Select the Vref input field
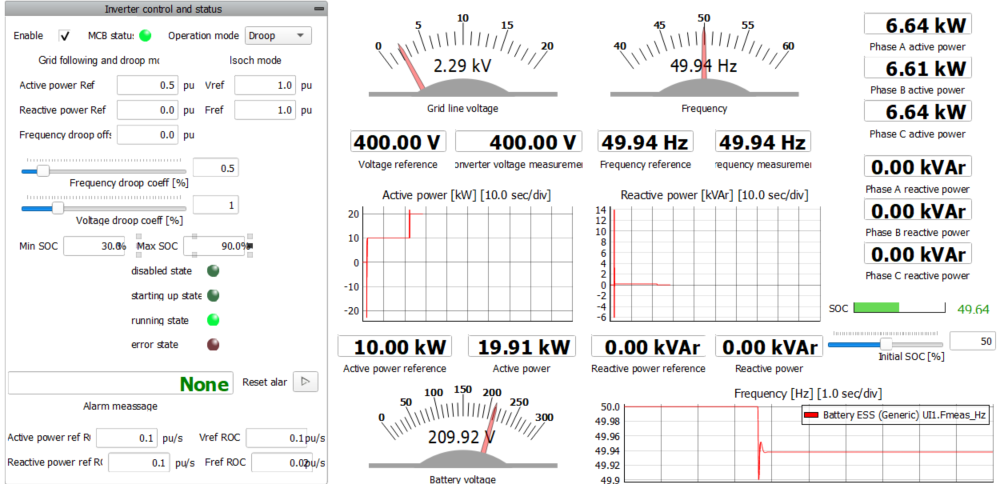999x484 pixels. coord(266,85)
